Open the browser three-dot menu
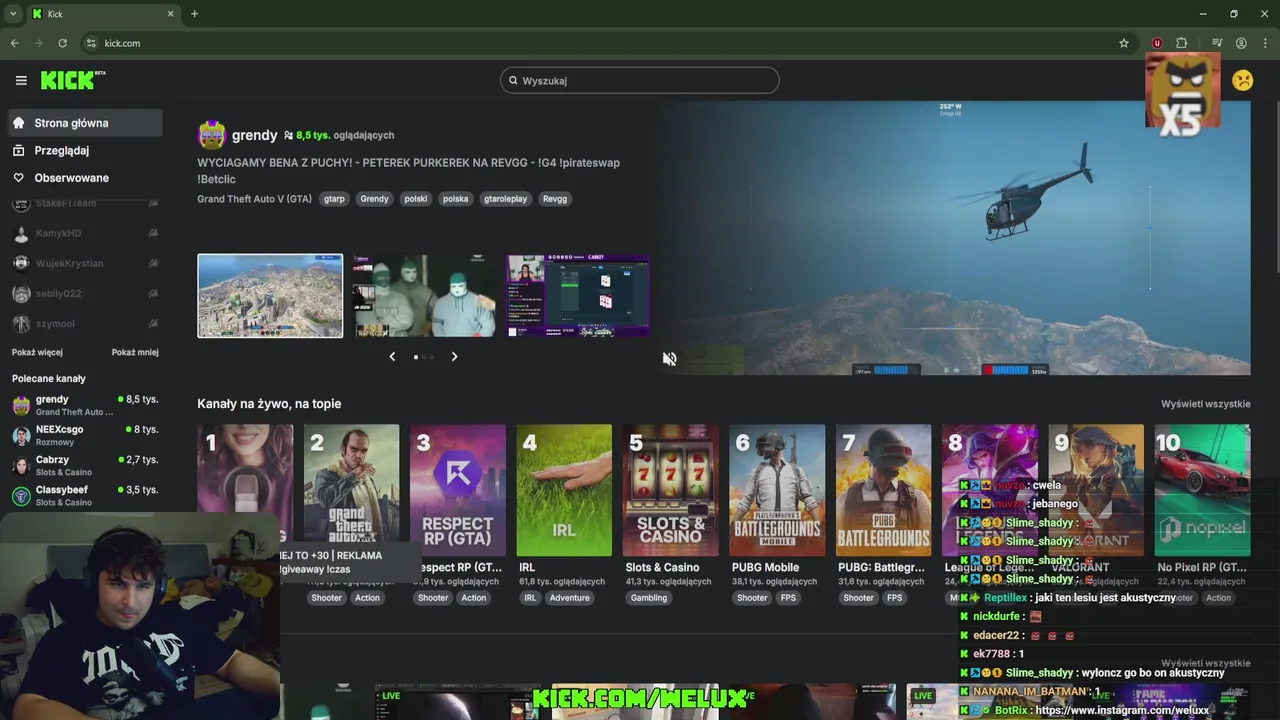This screenshot has height=720, width=1280. point(1265,43)
